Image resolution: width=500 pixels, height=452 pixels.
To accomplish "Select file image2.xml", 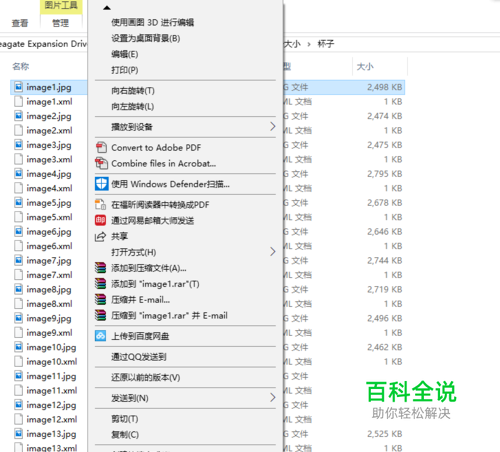I will 49,130.
